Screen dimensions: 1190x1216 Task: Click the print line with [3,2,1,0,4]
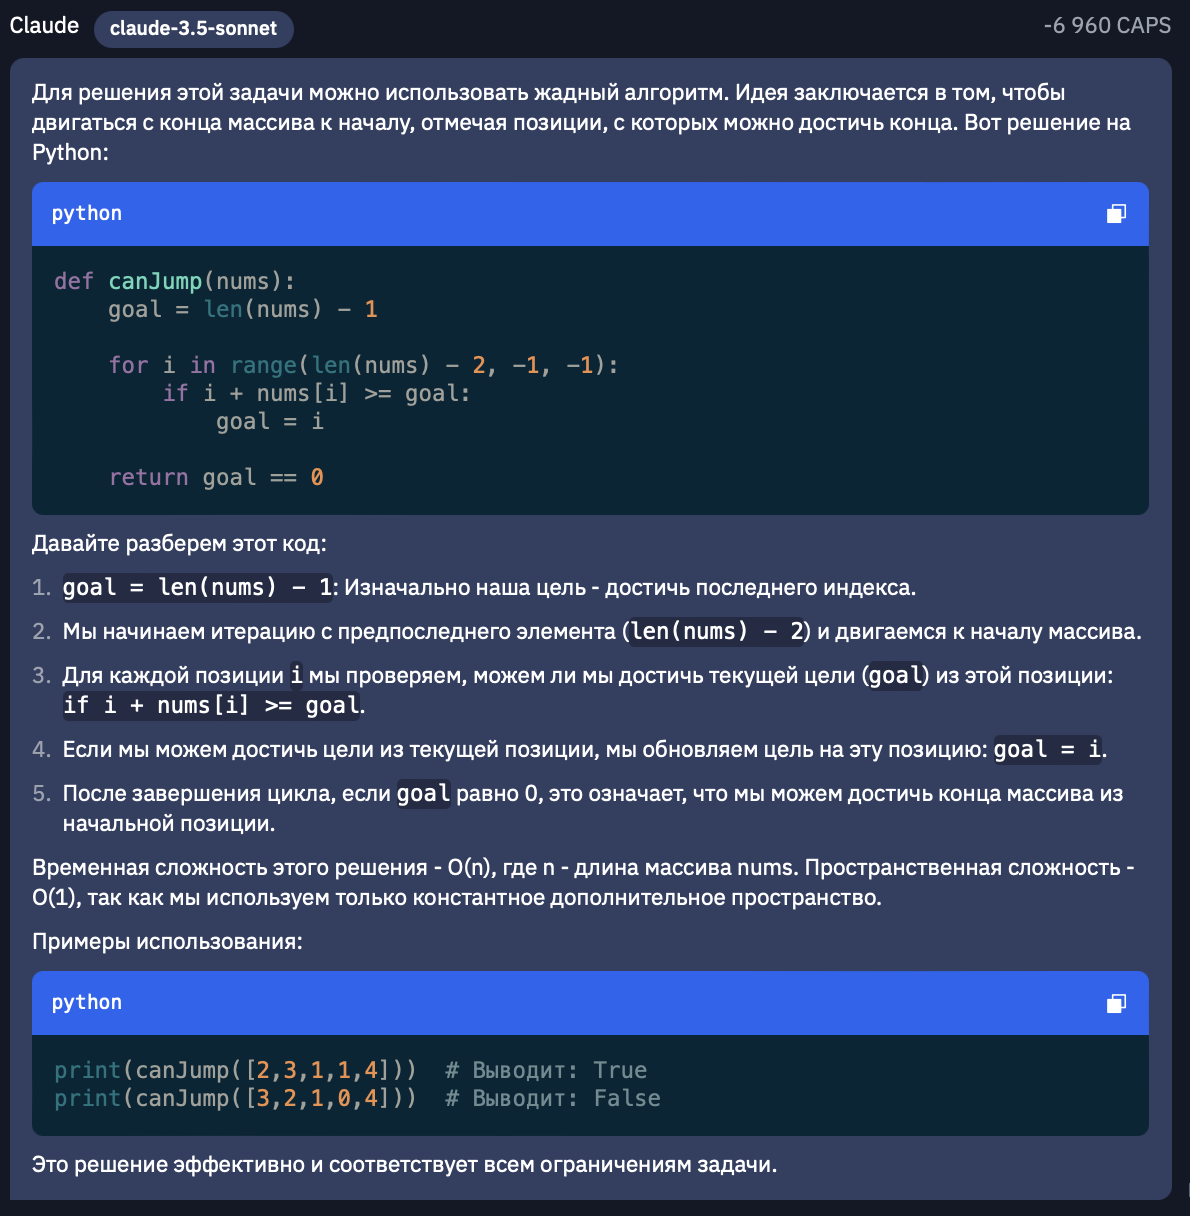pyautogui.click(x=357, y=1098)
